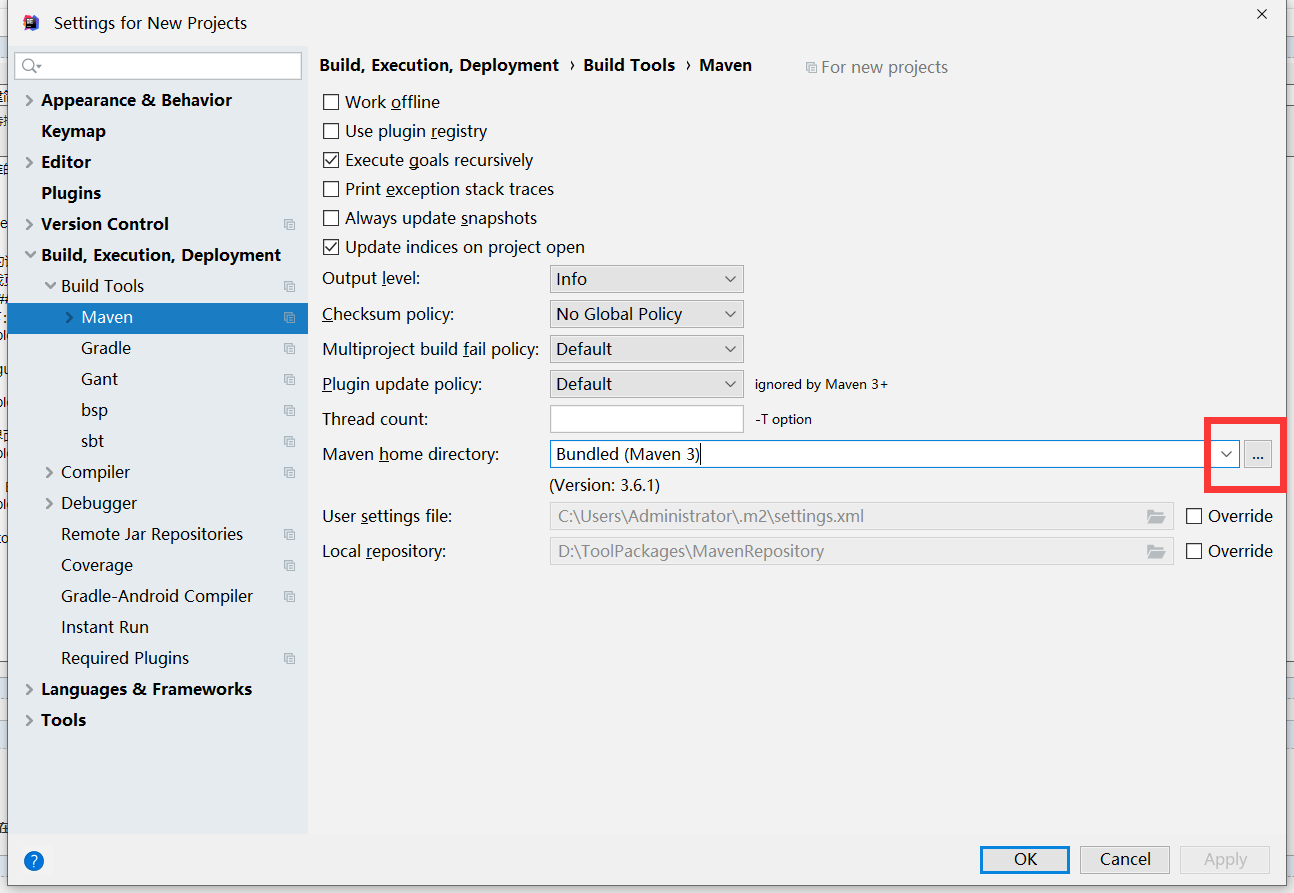Click project-level icon beside Version Control
This screenshot has height=893, width=1294.
coord(290,225)
